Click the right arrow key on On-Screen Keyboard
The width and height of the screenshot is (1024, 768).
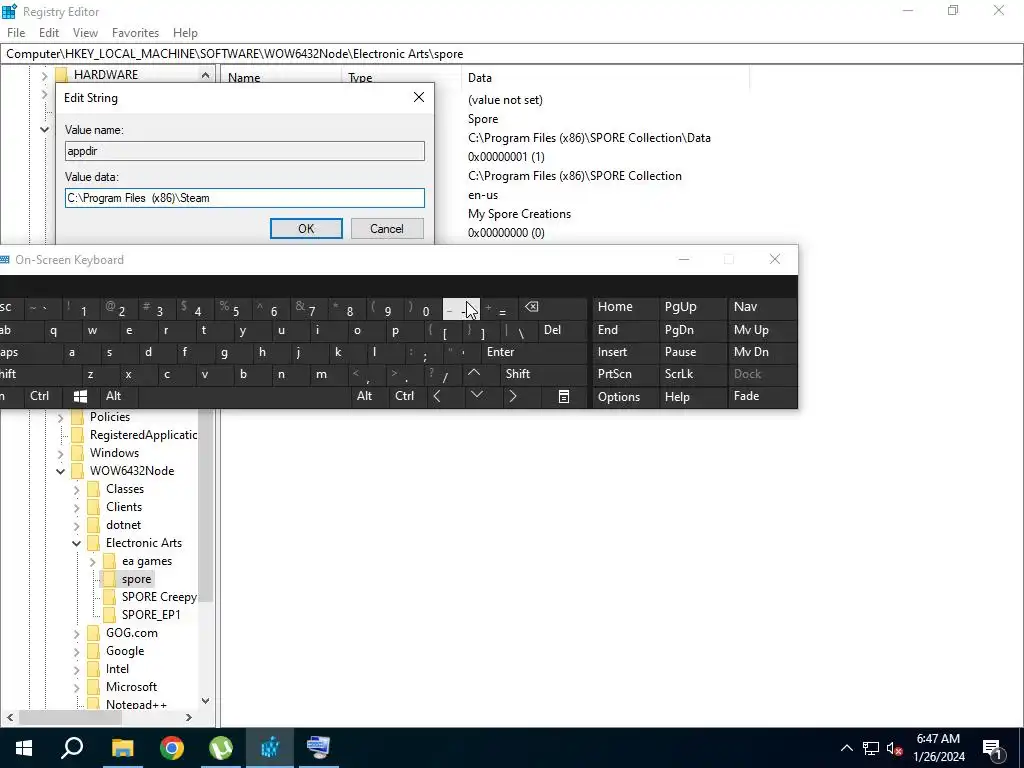coord(513,396)
